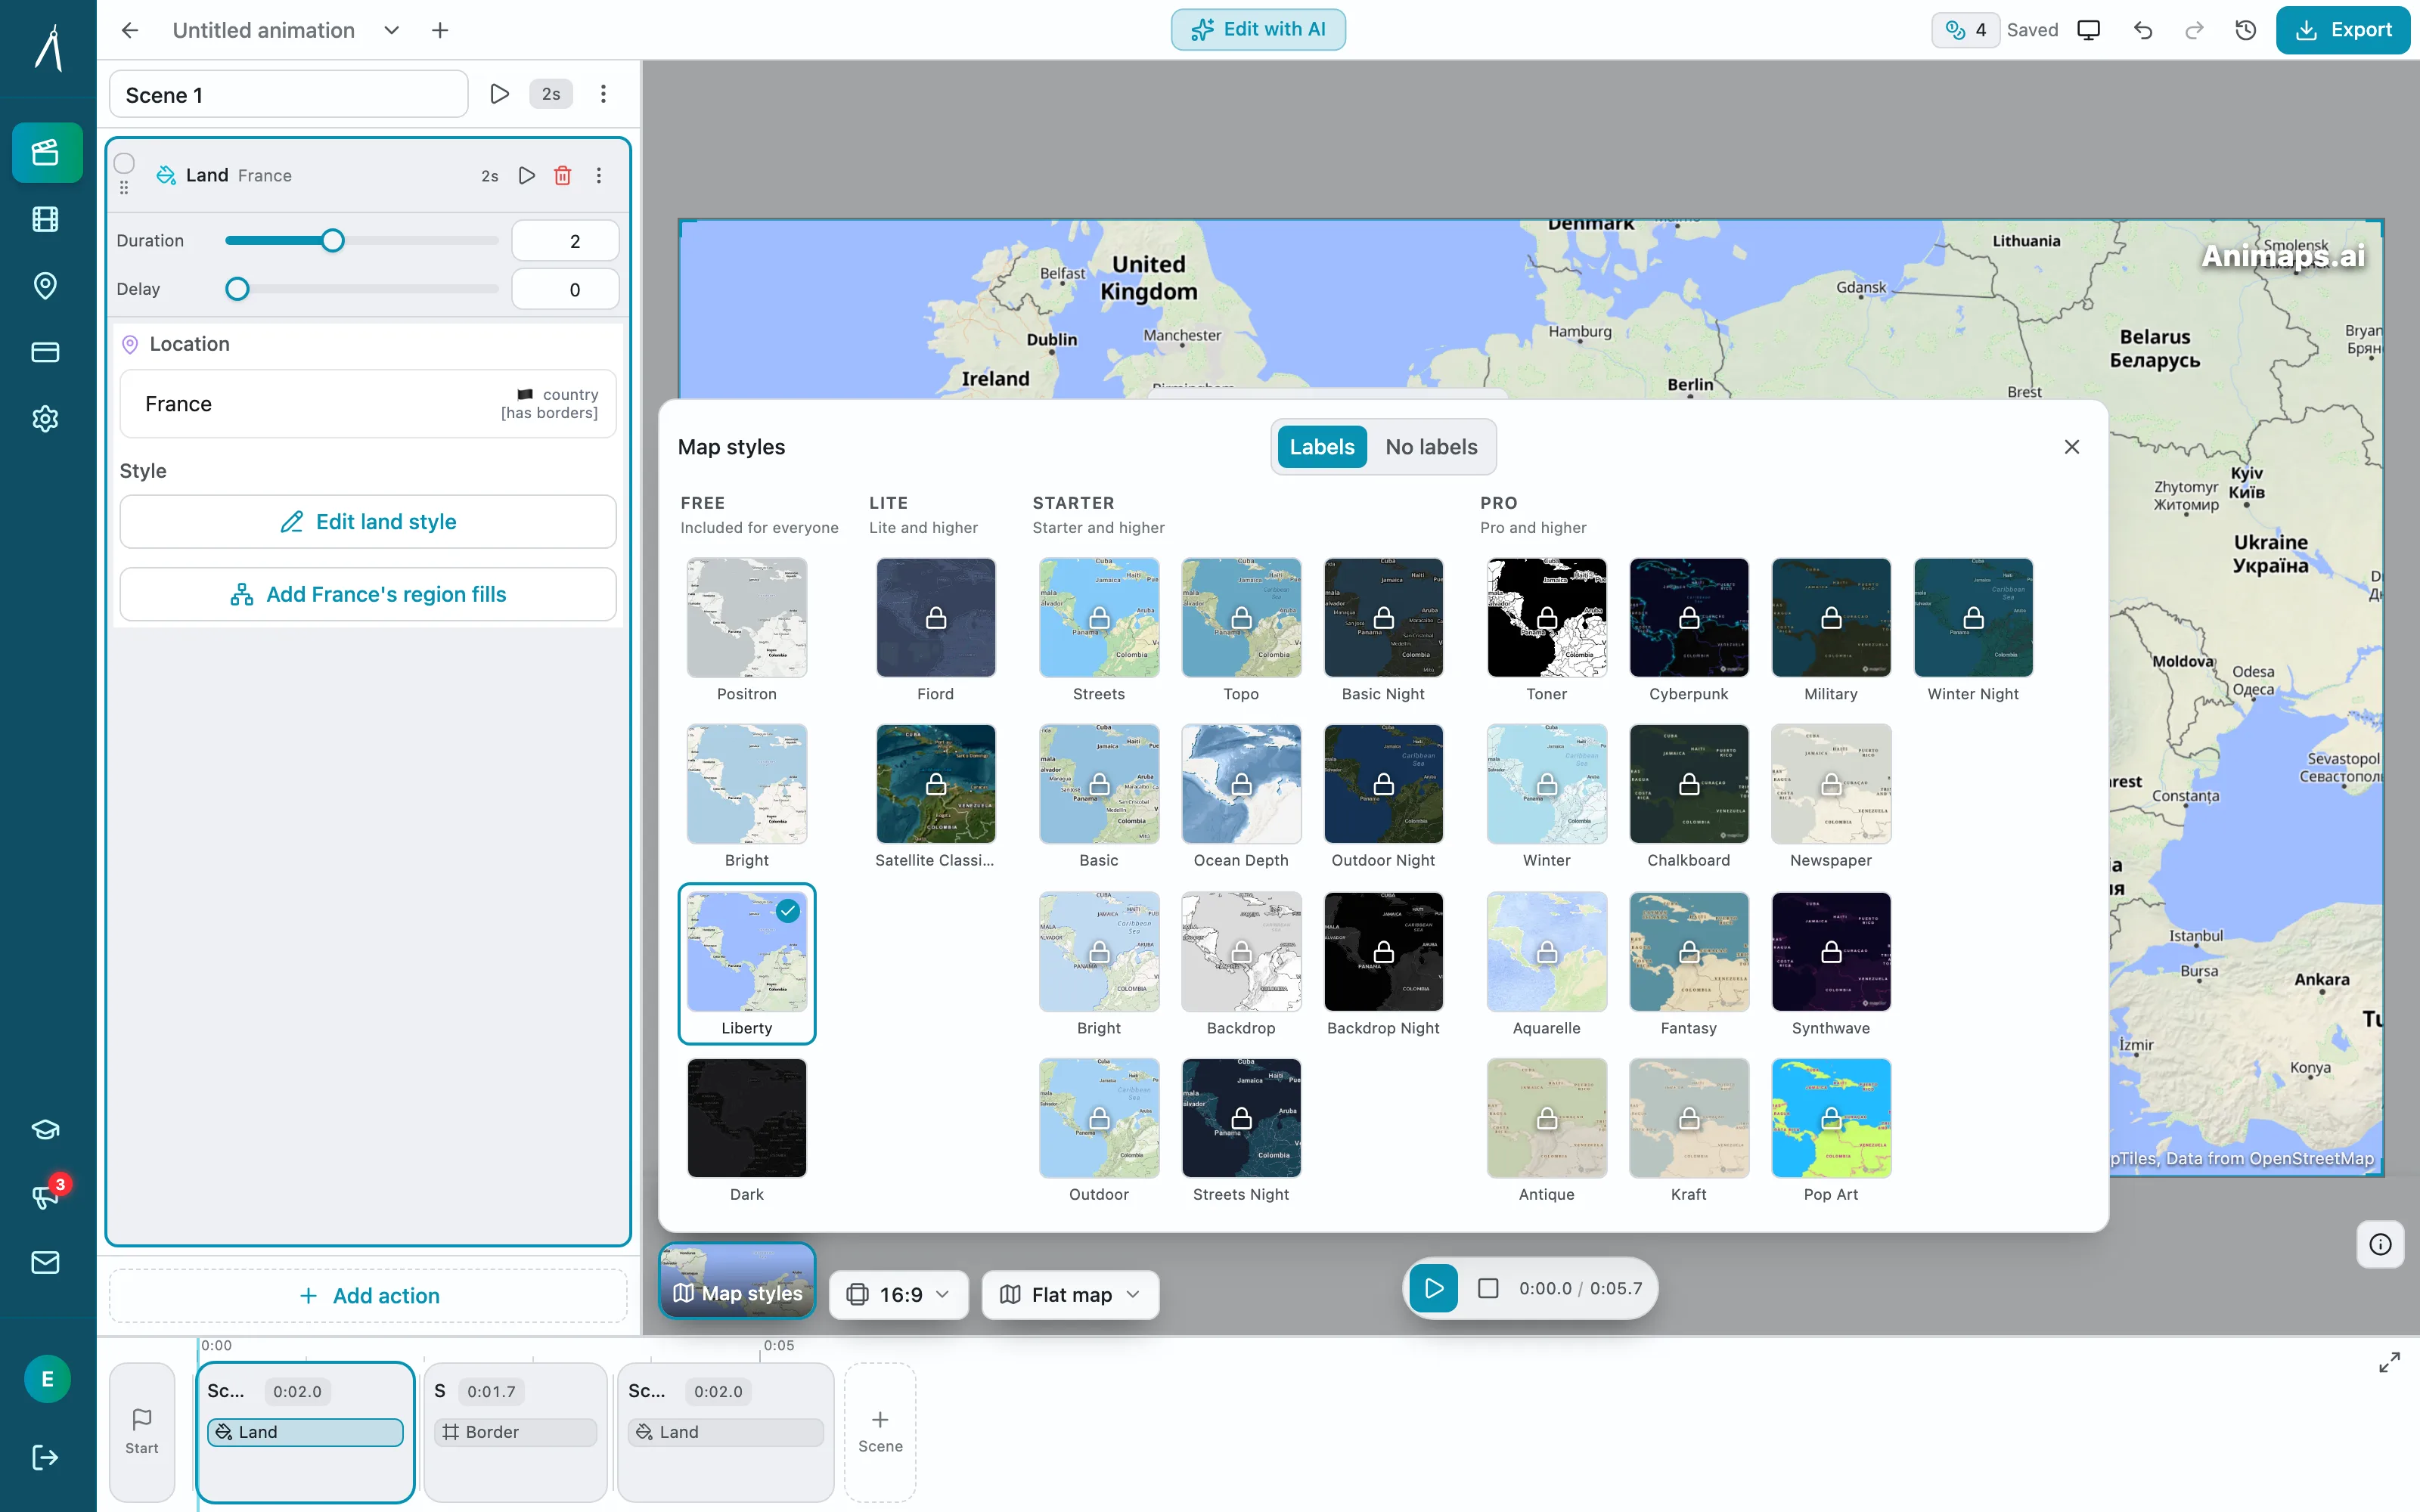The image size is (2420, 1512).
Task: Select the free Bright map style
Action: pos(747,797)
